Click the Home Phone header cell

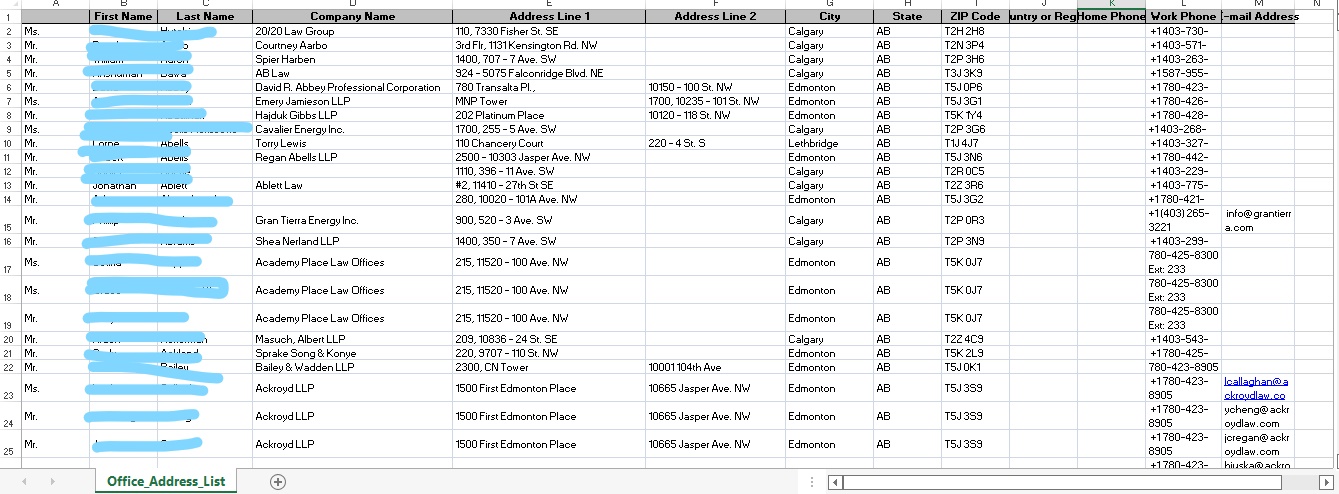click(1111, 17)
